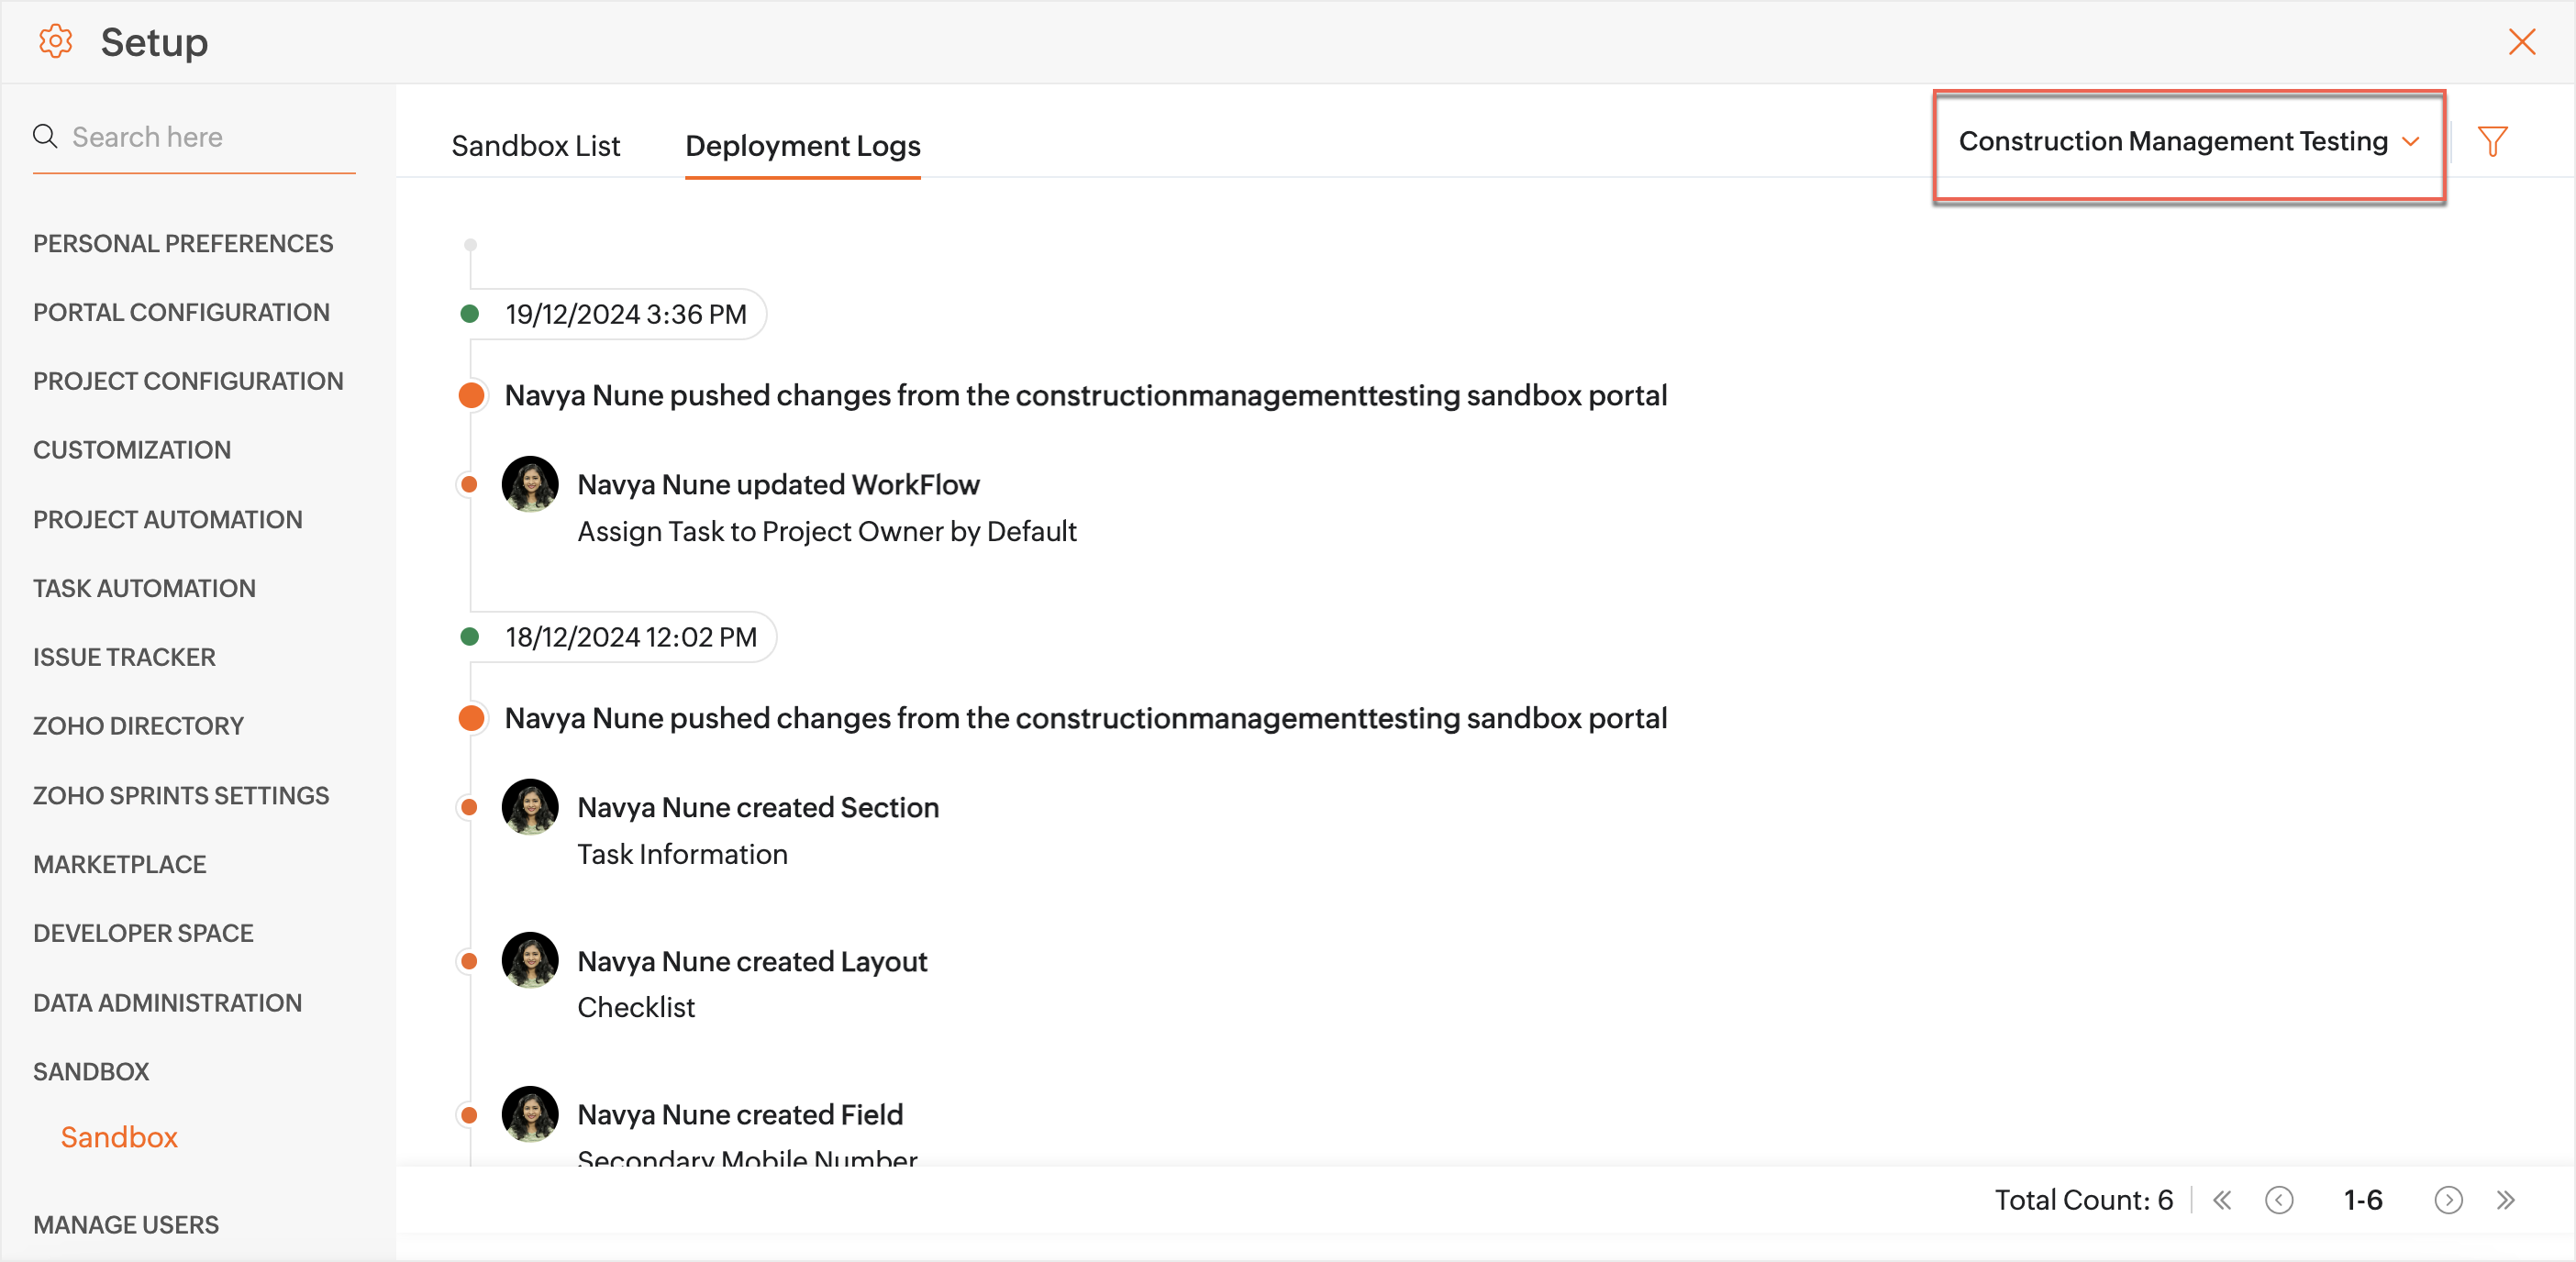The height and width of the screenshot is (1262, 2576).
Task: Go to previous page of logs
Action: [2279, 1200]
